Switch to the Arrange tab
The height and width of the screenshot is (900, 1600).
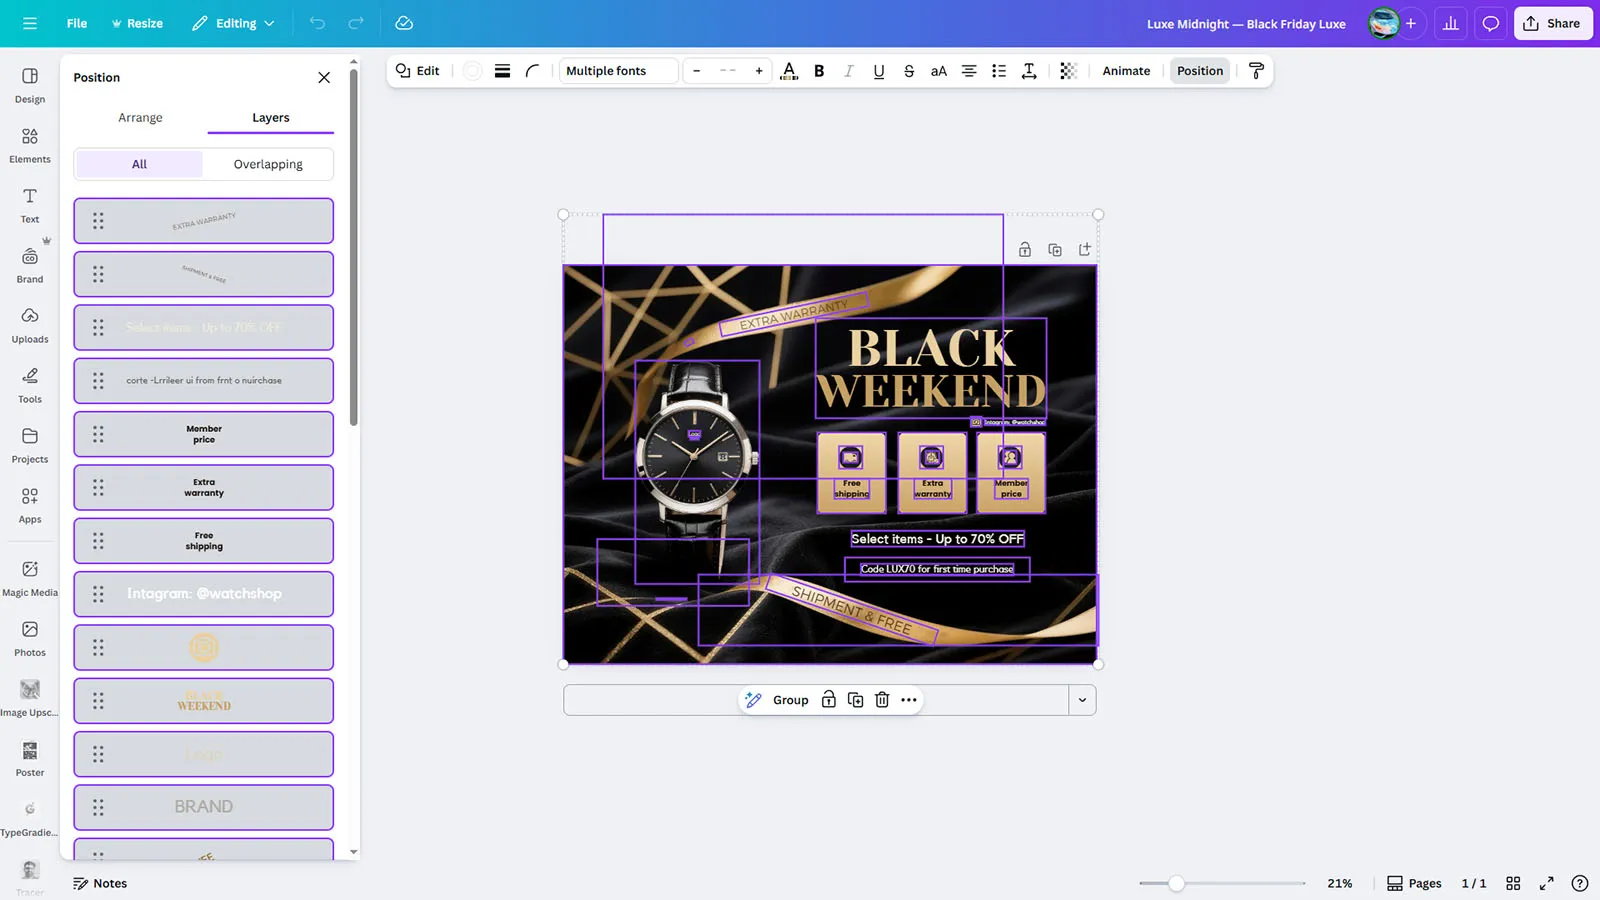(140, 117)
